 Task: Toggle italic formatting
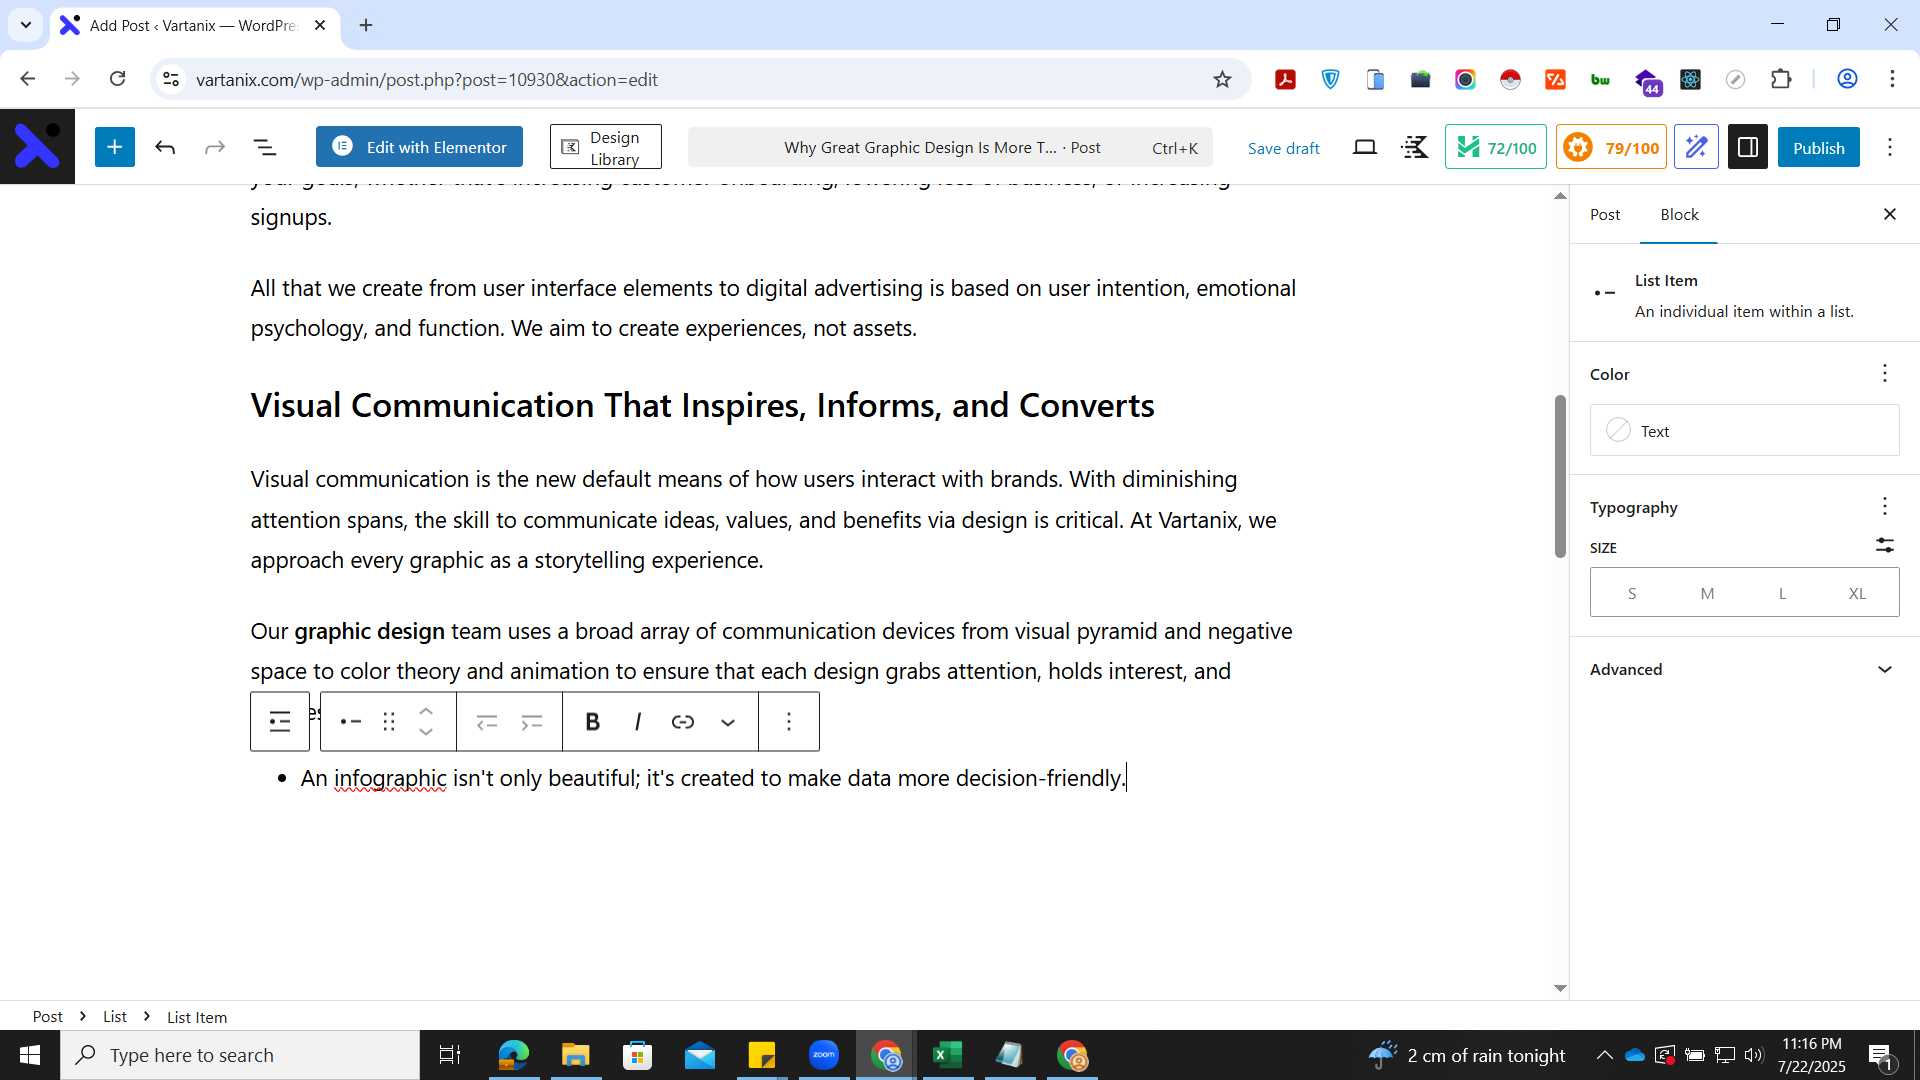[x=637, y=721]
